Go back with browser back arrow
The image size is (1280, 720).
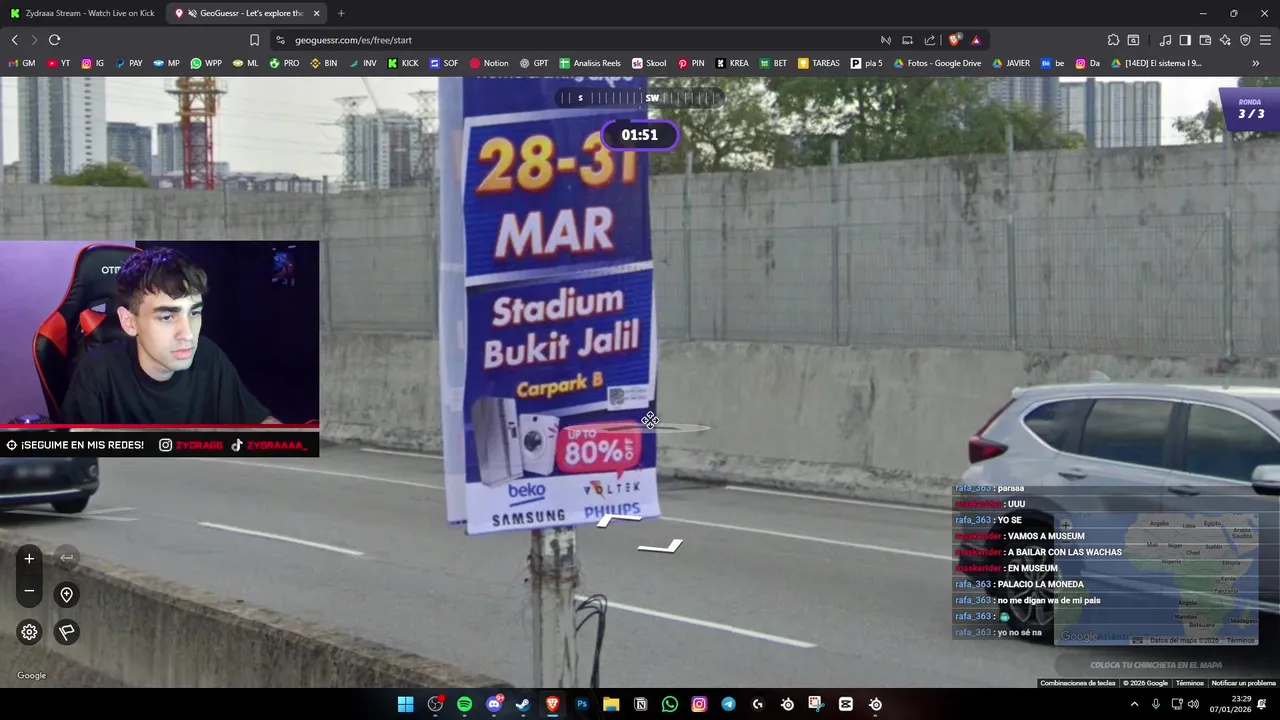(14, 40)
